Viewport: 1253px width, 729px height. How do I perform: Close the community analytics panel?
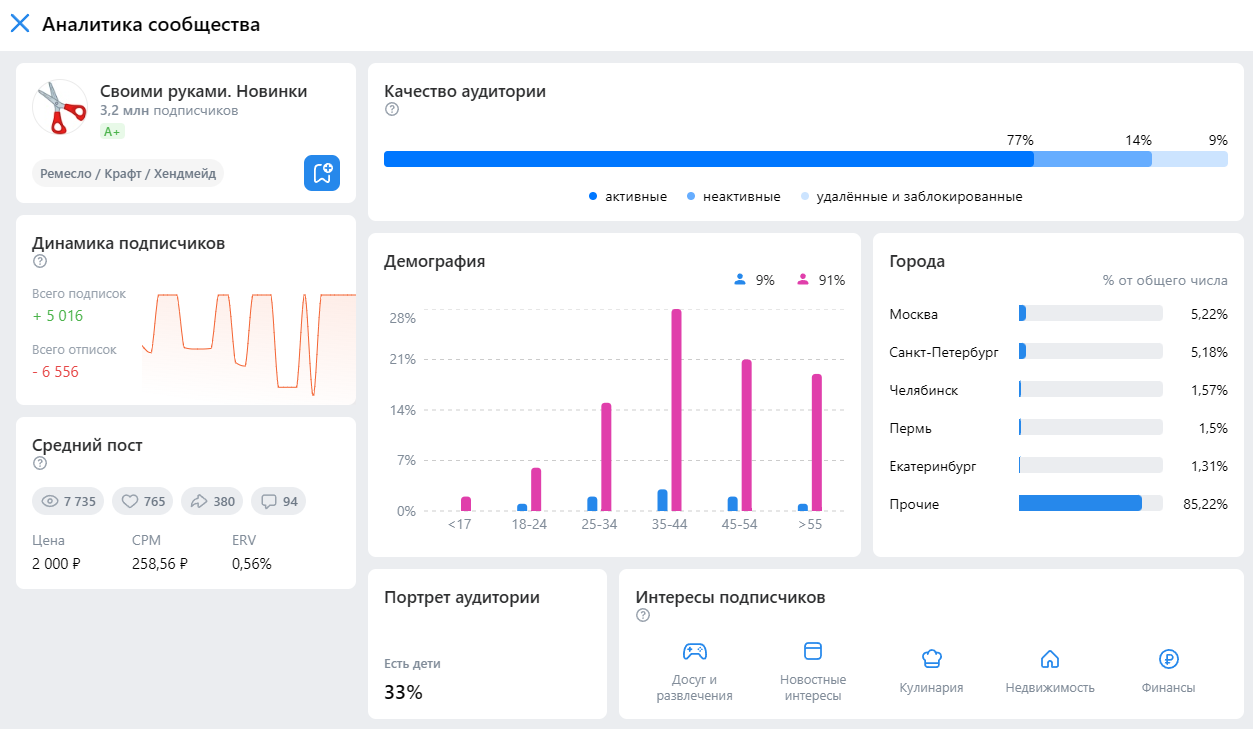pos(20,24)
